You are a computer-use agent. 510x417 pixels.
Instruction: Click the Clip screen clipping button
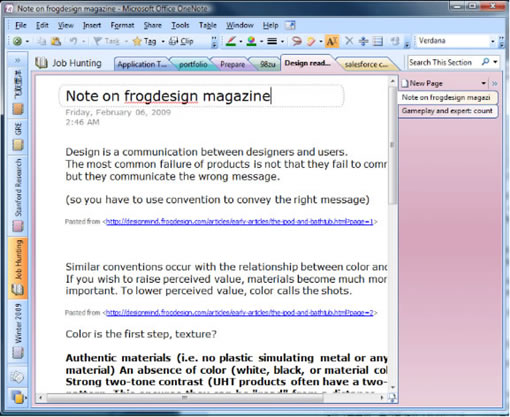[x=181, y=41]
